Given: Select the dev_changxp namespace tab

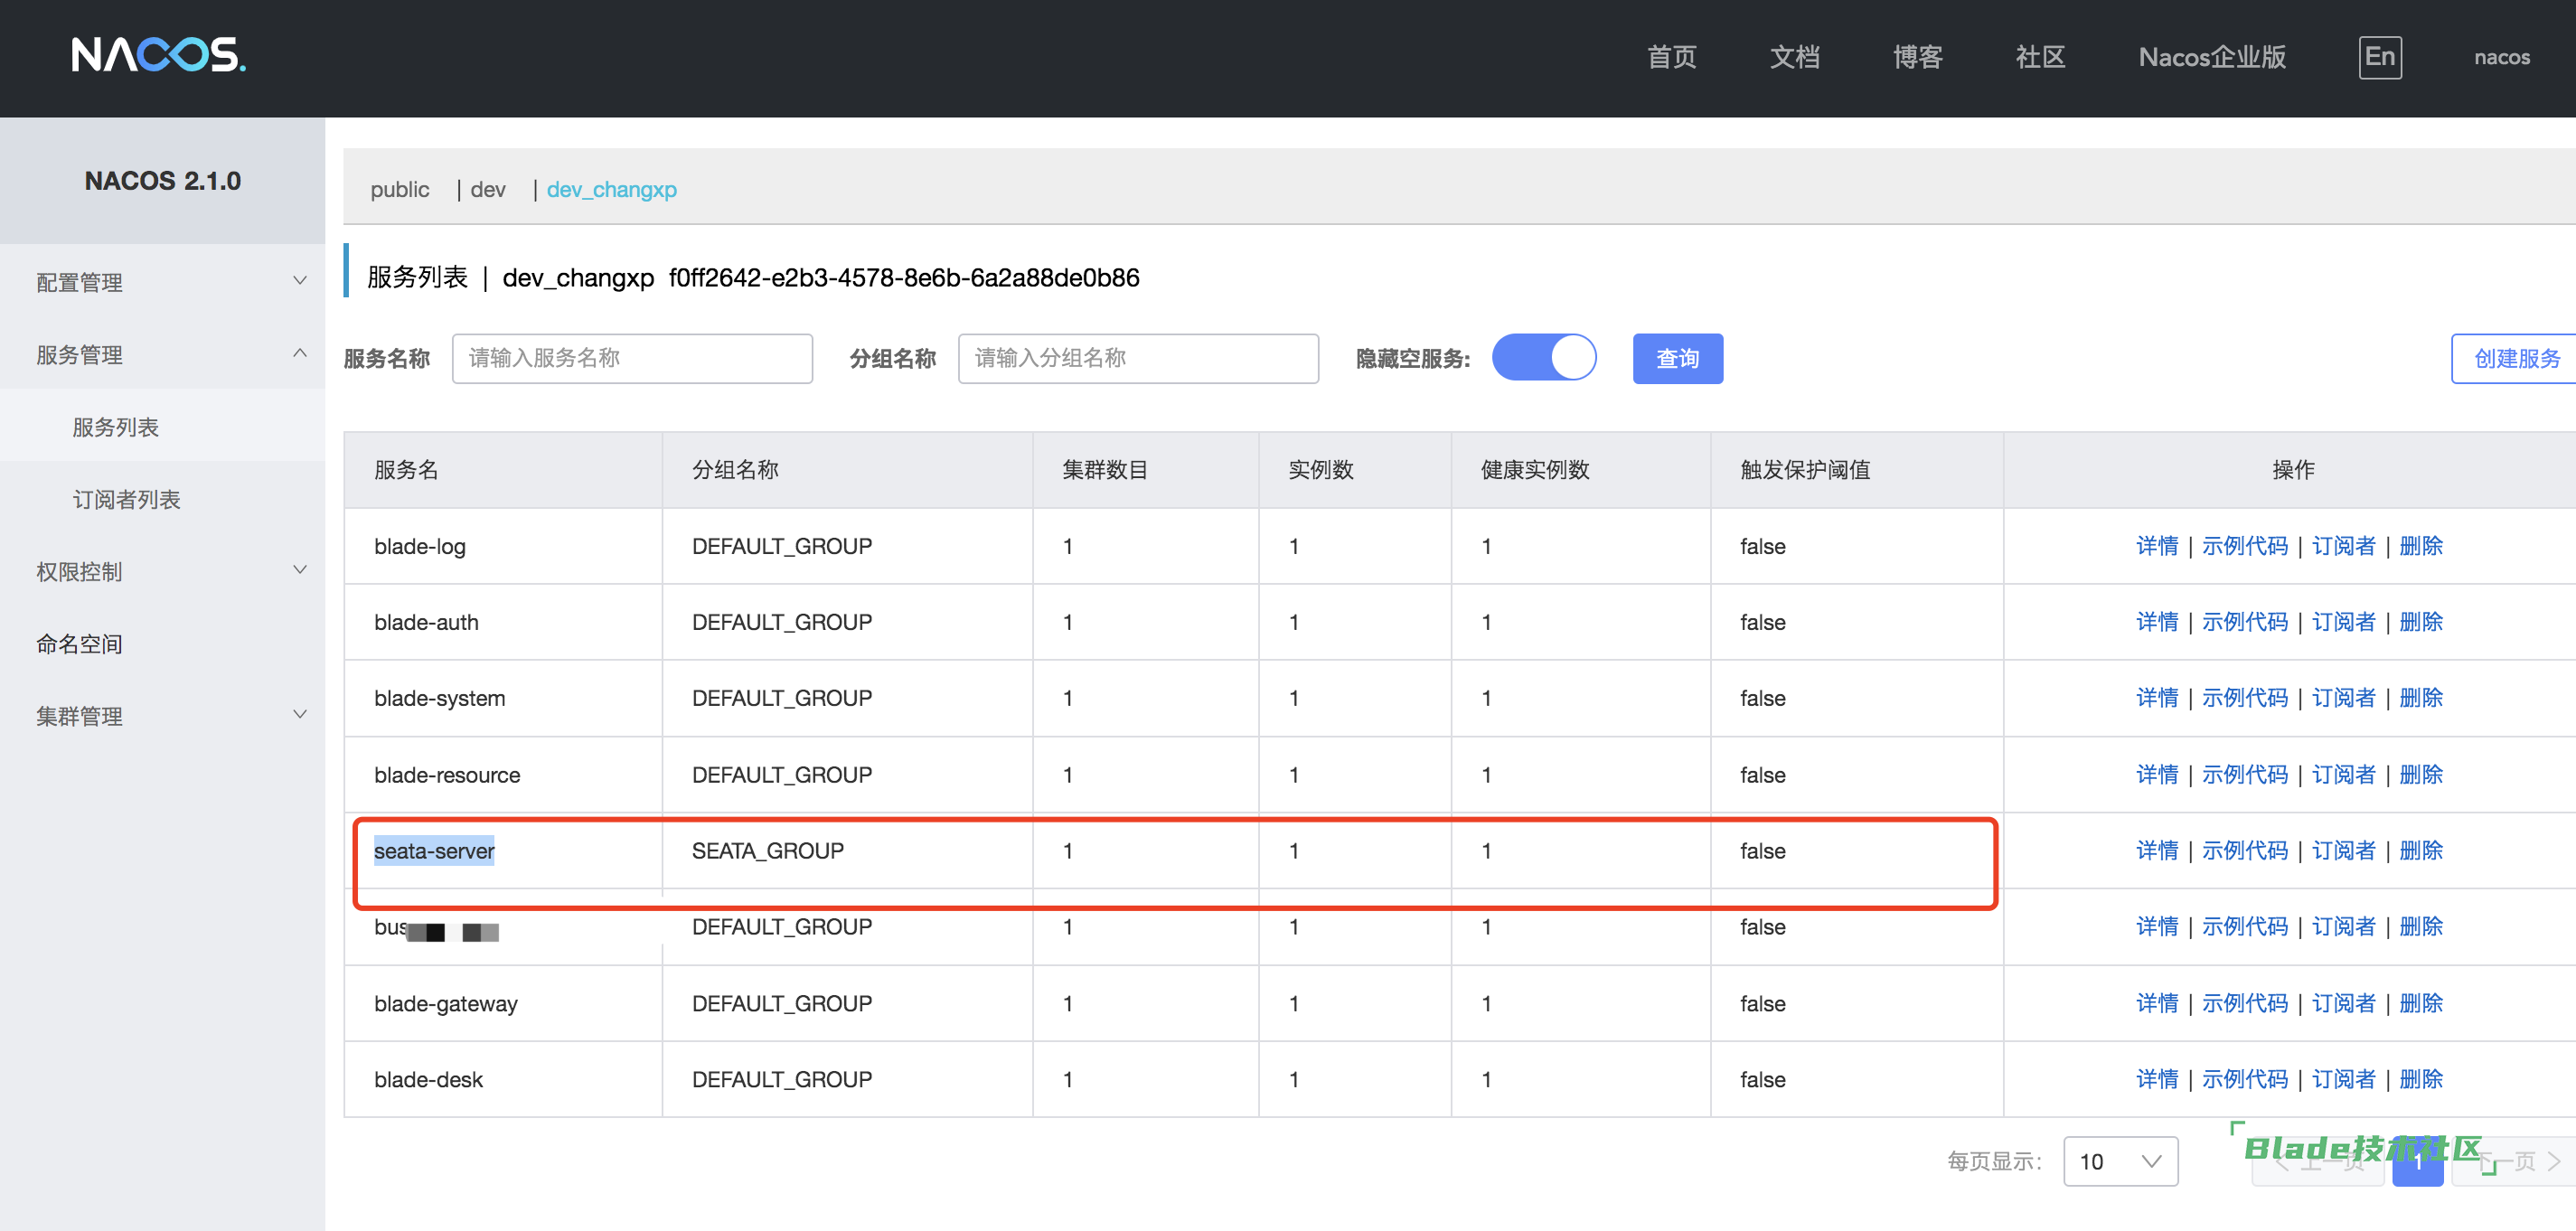Looking at the screenshot, I should 611,189.
